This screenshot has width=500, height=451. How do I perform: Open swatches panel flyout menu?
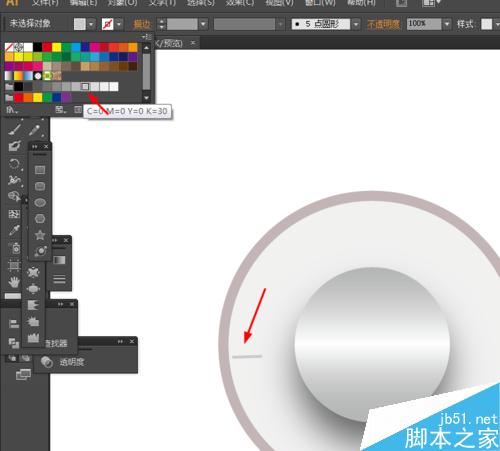click(x=147, y=36)
